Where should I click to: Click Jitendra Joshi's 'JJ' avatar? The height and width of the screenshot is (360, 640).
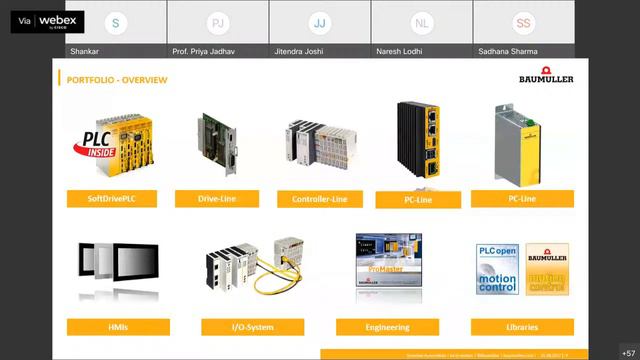point(320,23)
